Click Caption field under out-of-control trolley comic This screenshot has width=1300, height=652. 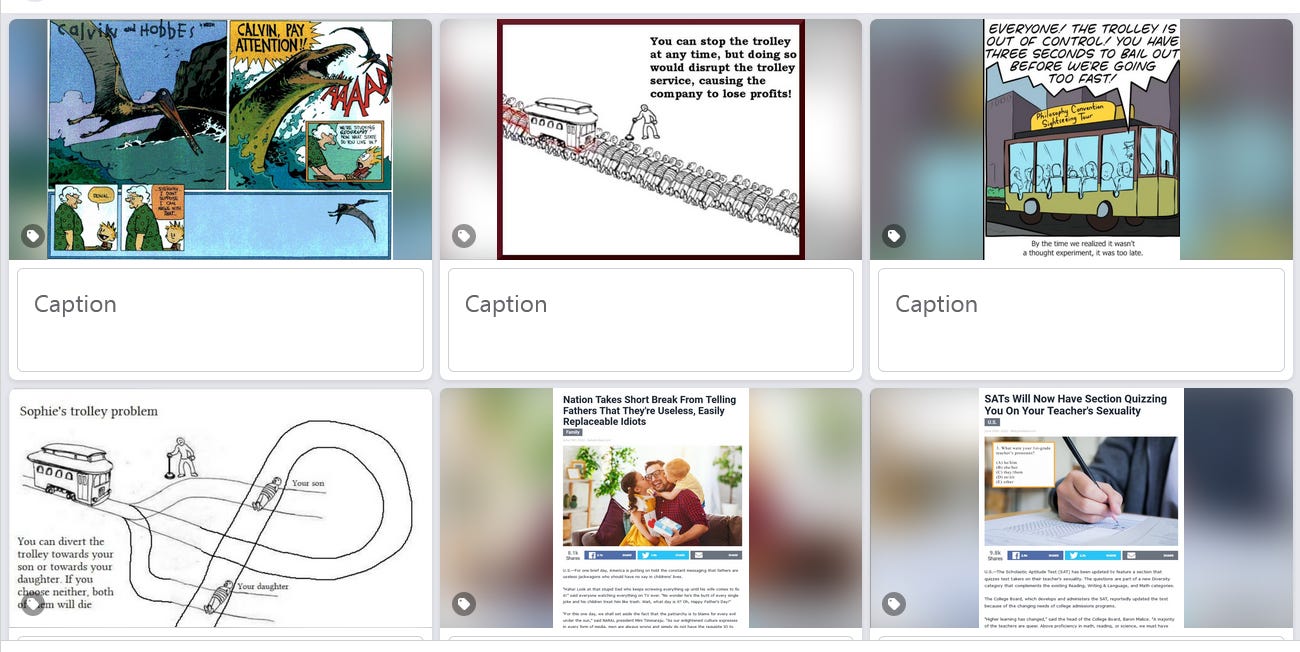[x=1081, y=320]
